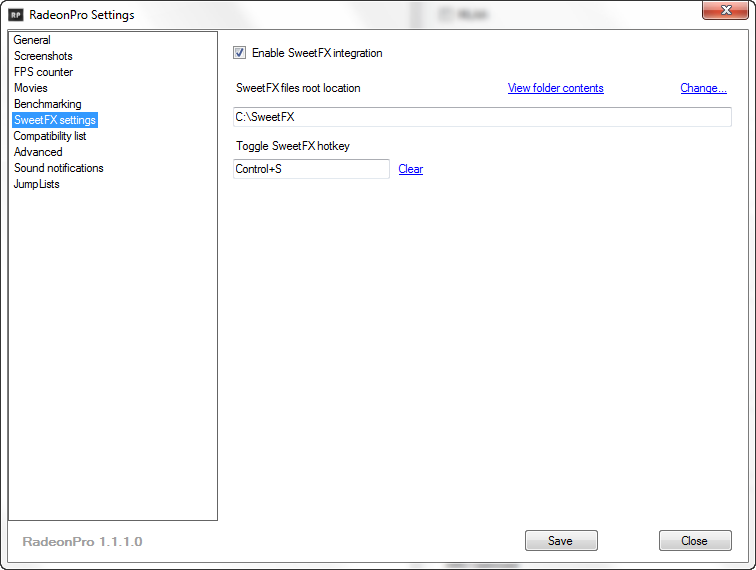Focus the SweetFX root location field
Screen dimensions: 756x570
[482, 117]
